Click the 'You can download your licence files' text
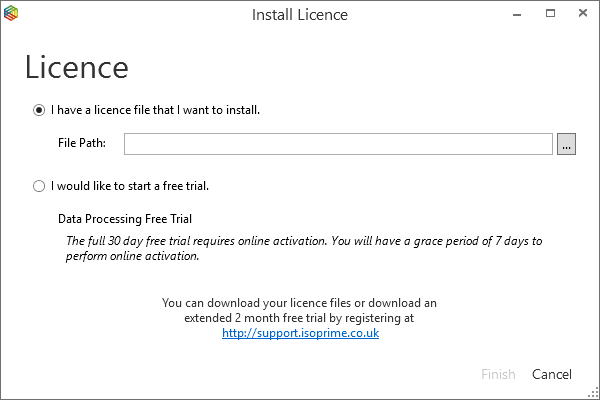The height and width of the screenshot is (400, 600). tap(299, 302)
